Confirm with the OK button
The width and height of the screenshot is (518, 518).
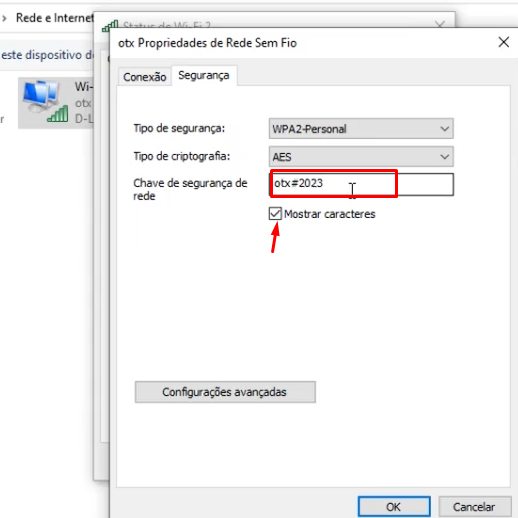394,507
